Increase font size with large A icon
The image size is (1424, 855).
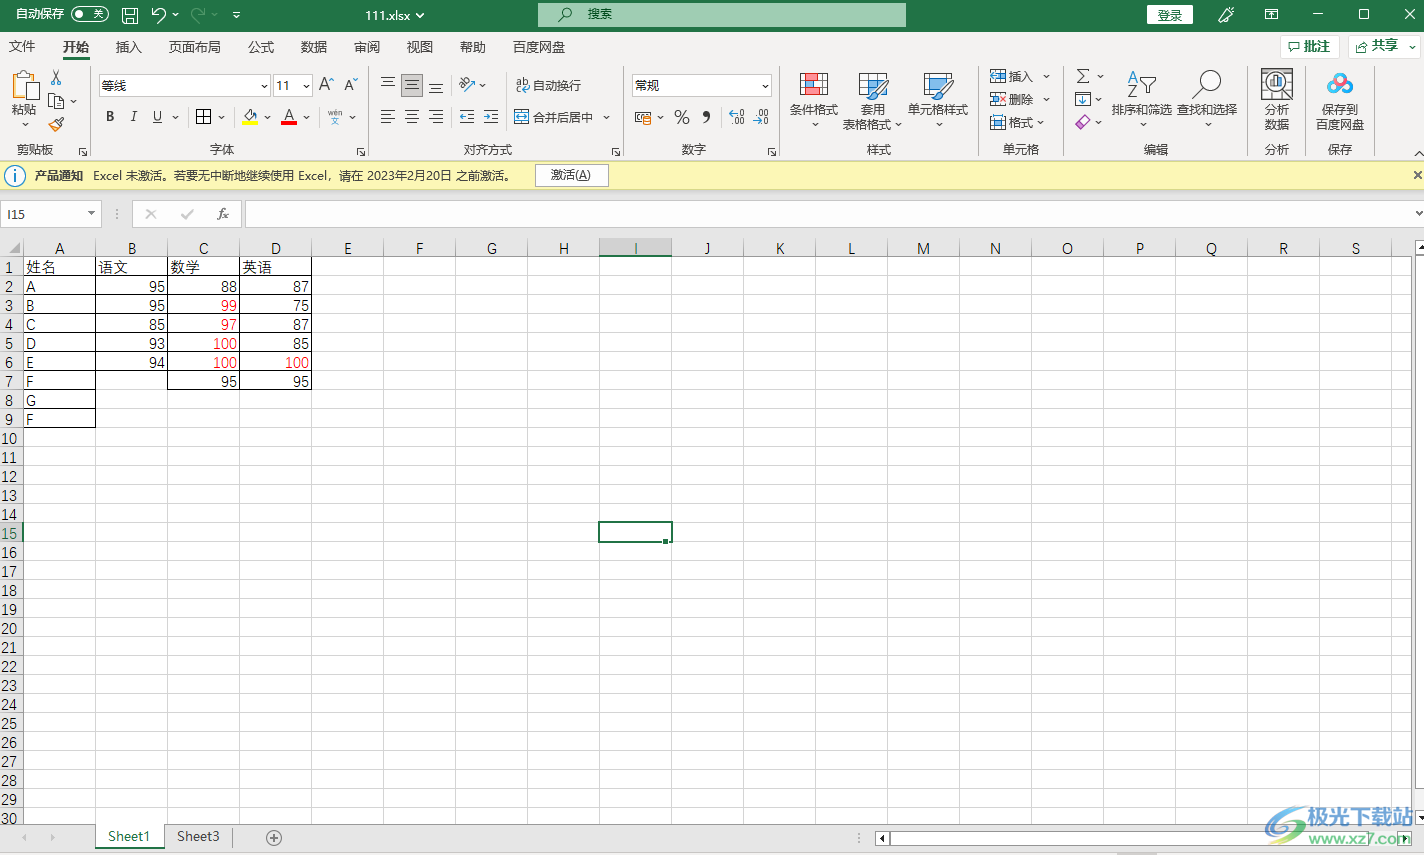click(326, 85)
